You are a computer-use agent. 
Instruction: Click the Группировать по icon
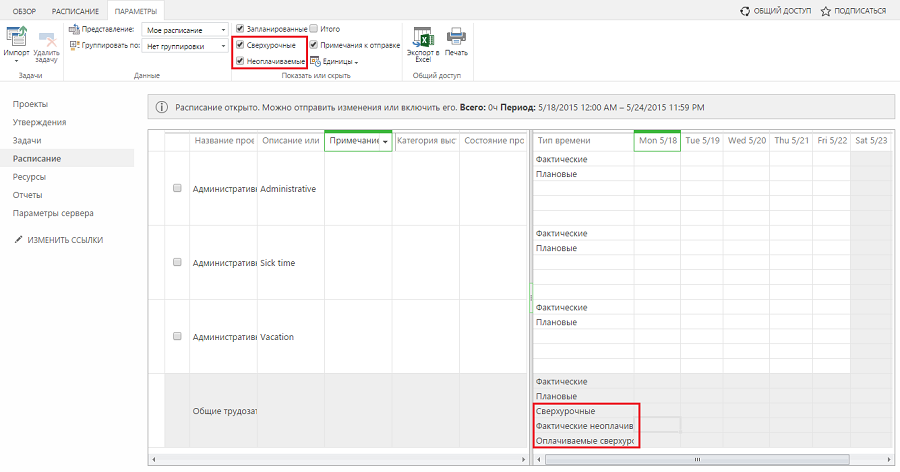pyautogui.click(x=73, y=45)
